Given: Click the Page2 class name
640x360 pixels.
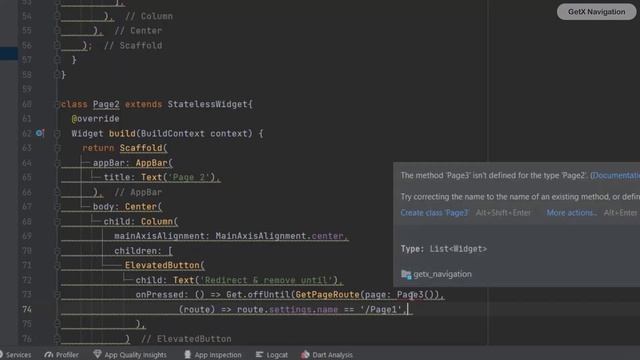Looking at the screenshot, I should pyautogui.click(x=106, y=104).
